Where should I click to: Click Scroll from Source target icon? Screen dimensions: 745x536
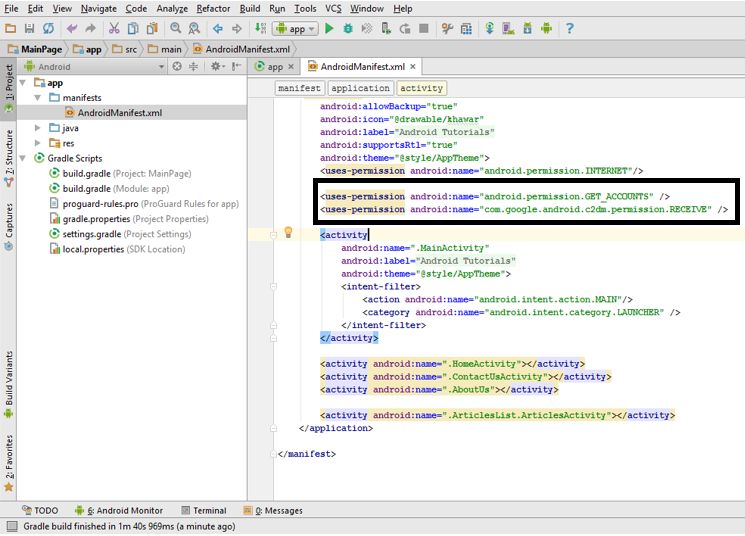coord(177,67)
